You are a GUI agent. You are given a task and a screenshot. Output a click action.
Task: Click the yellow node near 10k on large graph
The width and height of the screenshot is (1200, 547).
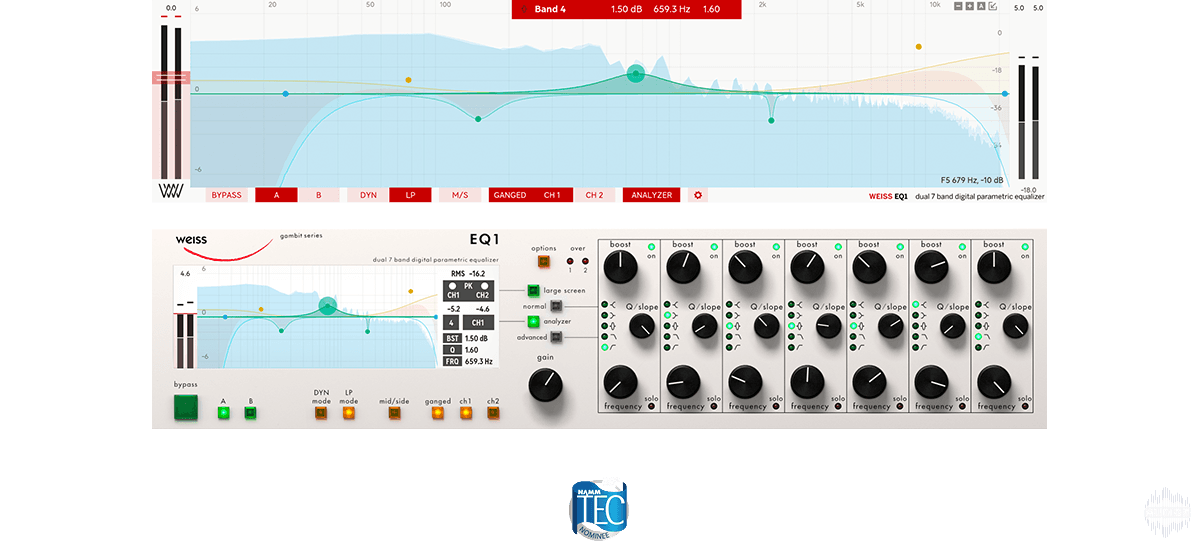(x=919, y=46)
